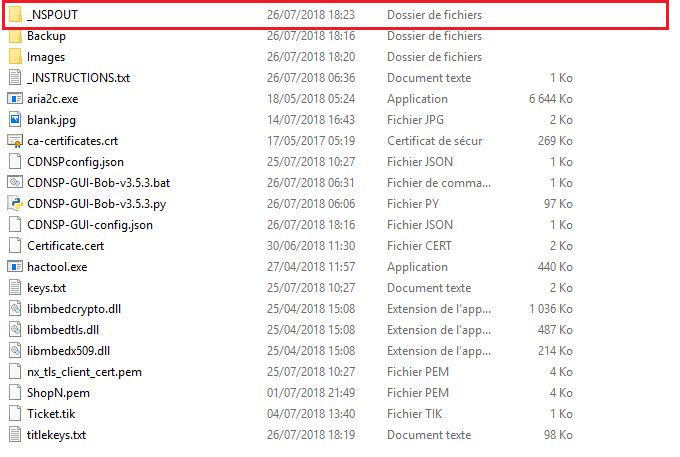
Task: Select the nx_tls_client_cert.pem file icon
Action: 15,372
